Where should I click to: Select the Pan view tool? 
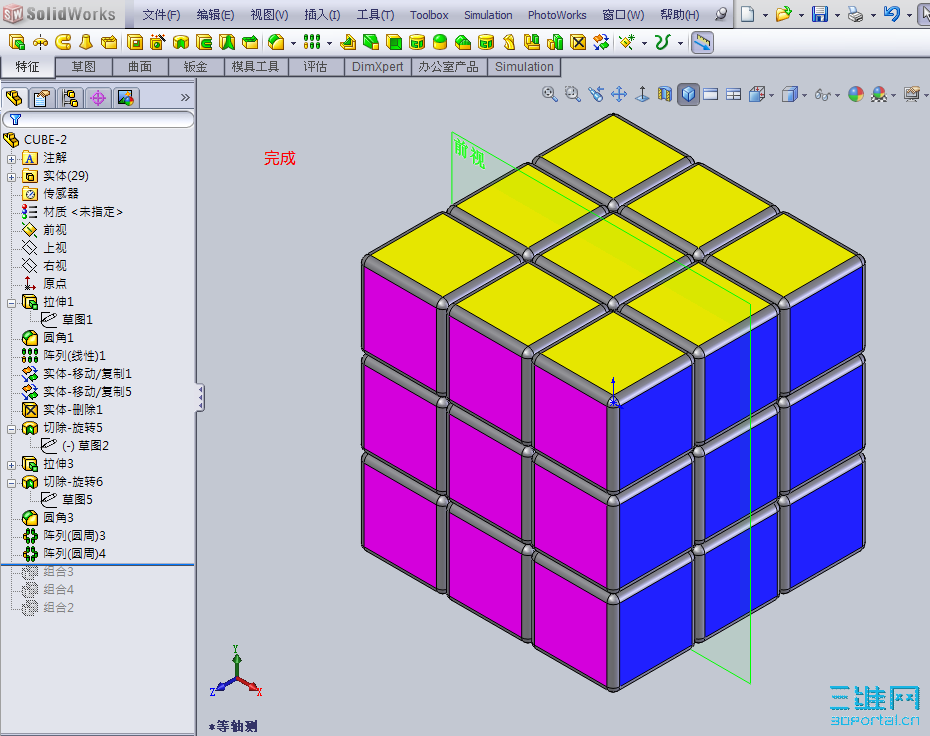619,94
